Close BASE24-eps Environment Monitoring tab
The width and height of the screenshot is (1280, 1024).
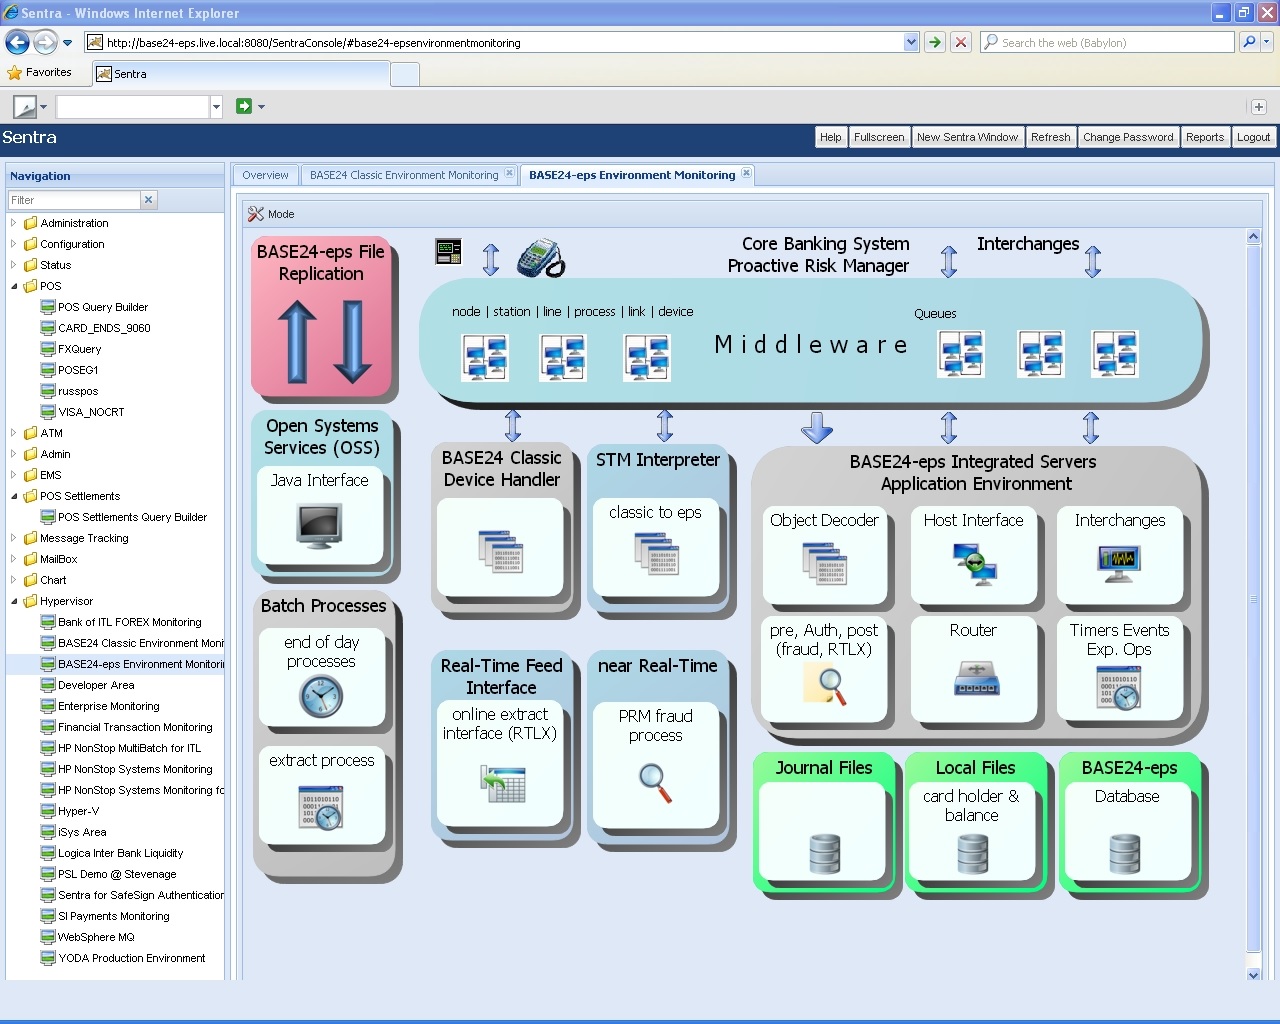coord(746,174)
